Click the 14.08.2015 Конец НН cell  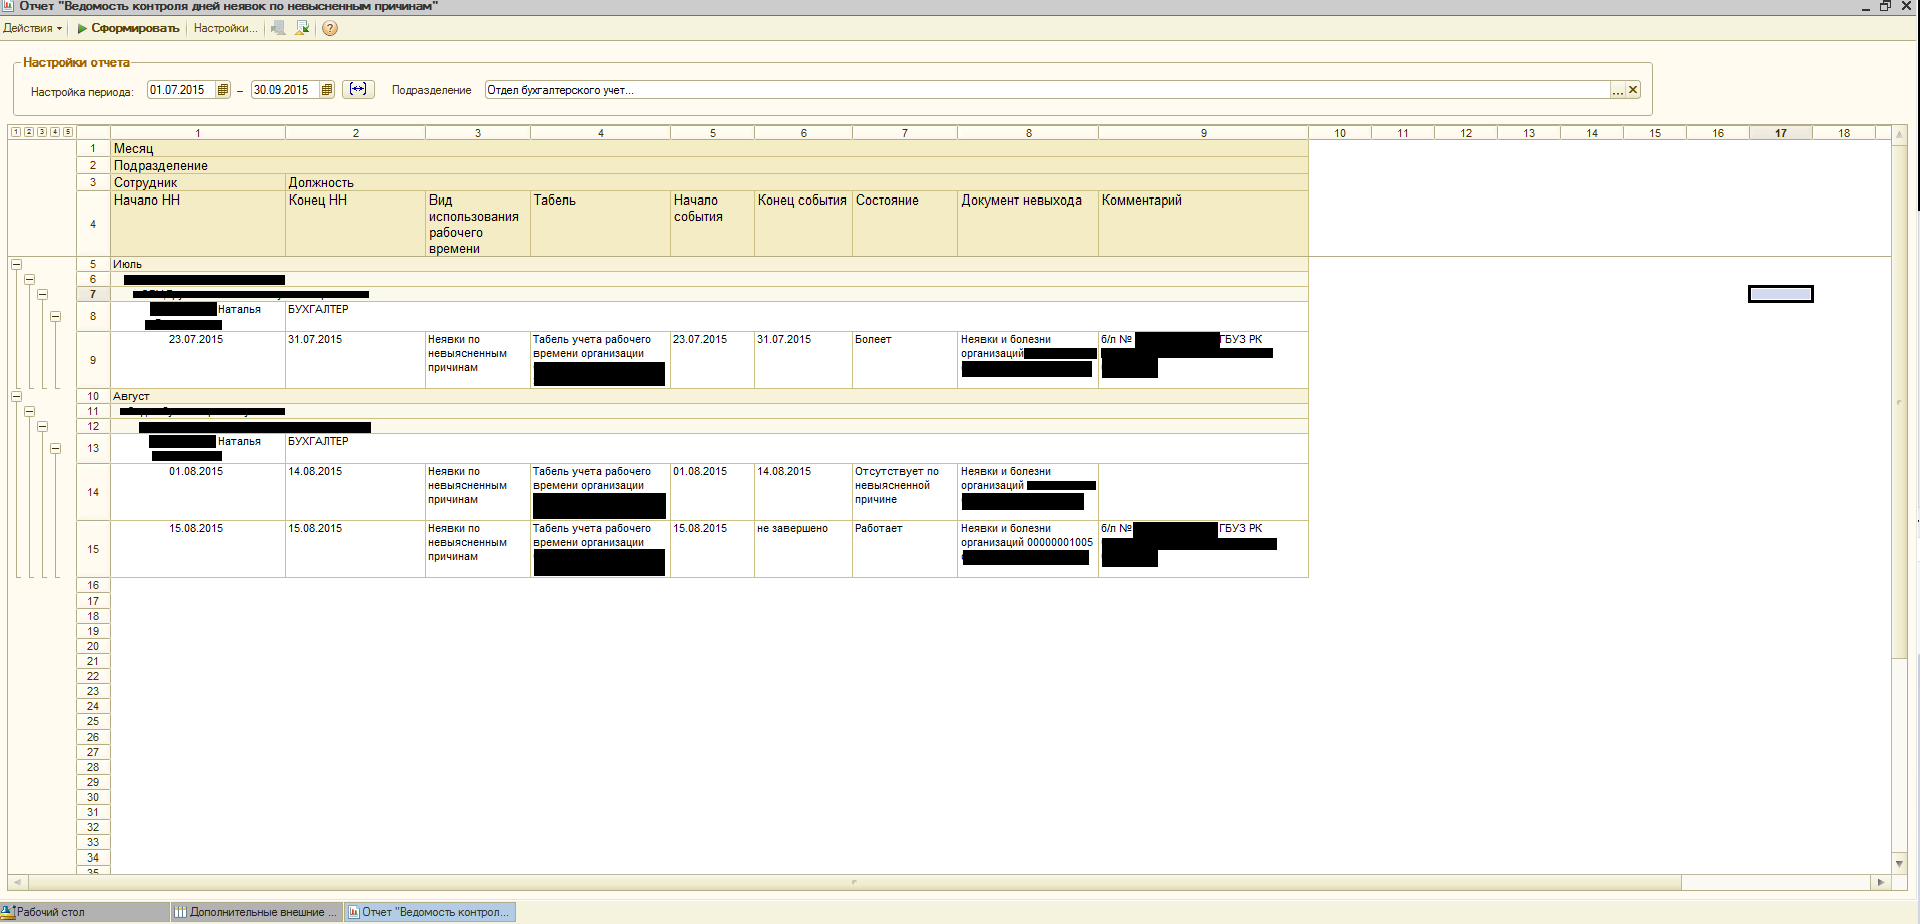[x=355, y=492]
